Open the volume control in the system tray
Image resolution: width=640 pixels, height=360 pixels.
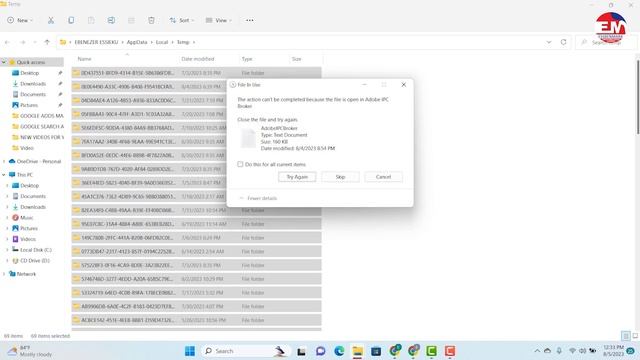(x=582, y=351)
